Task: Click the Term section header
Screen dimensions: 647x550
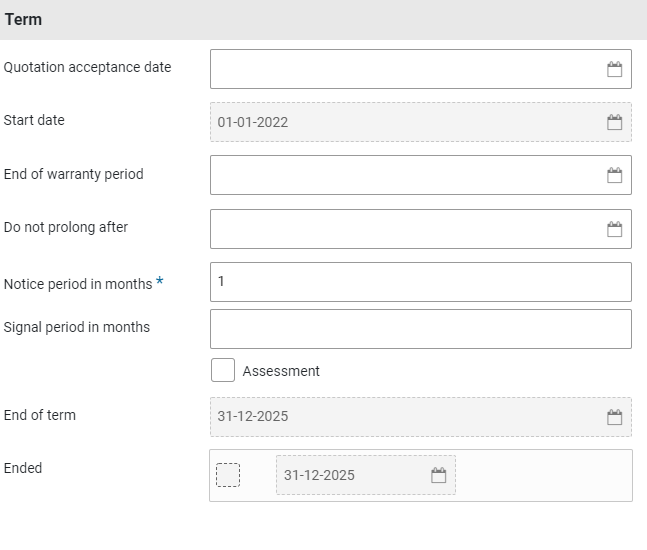Action: coord(24,19)
